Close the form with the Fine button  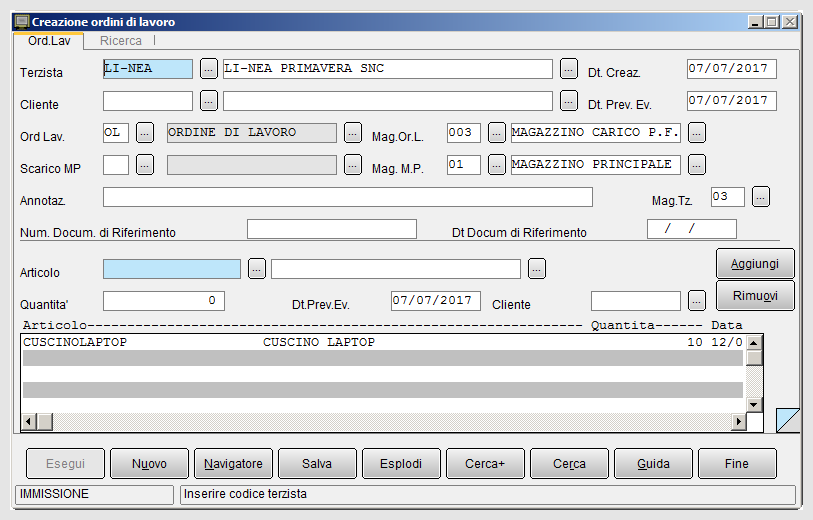[737, 463]
